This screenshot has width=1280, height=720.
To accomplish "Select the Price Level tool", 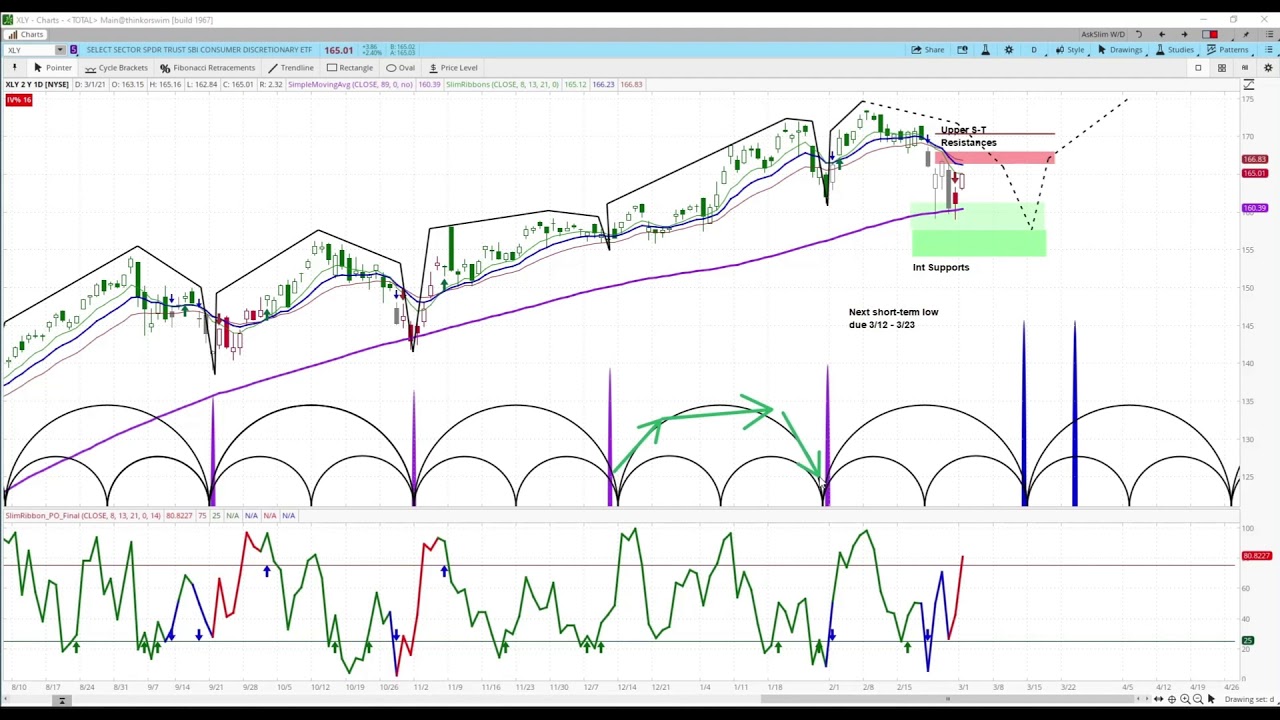I will point(452,68).
